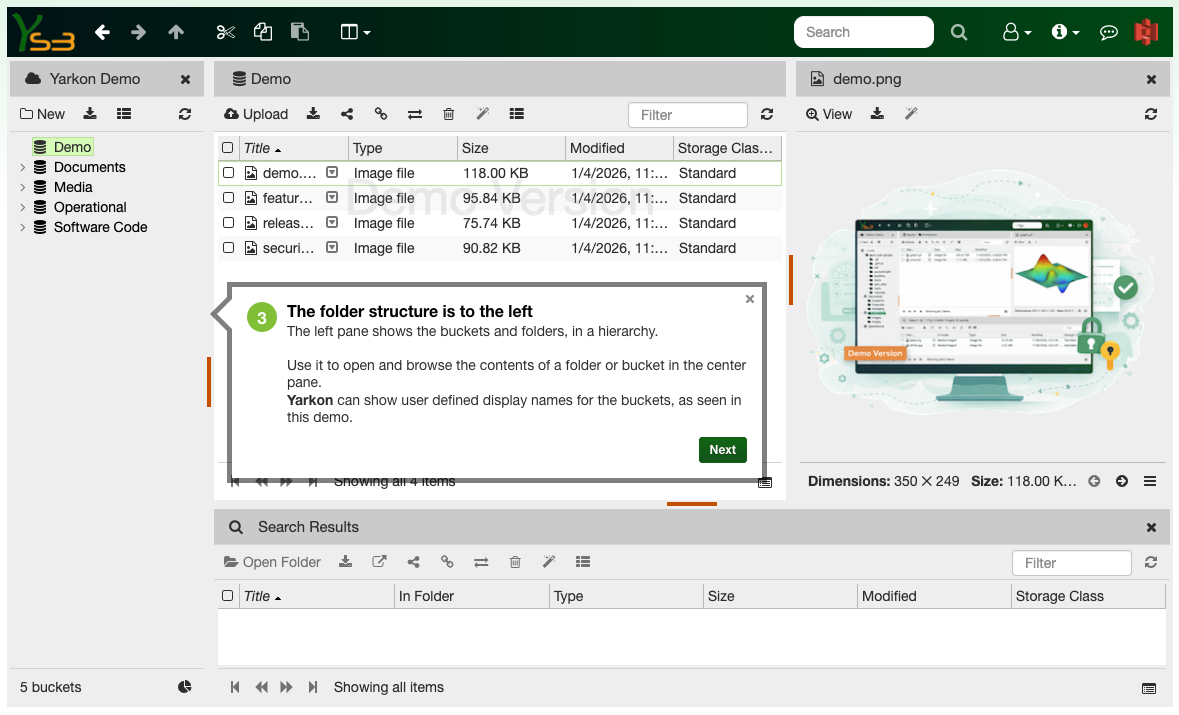This screenshot has width=1179, height=715.
Task: Check the box for demo.png row
Action: click(229, 173)
